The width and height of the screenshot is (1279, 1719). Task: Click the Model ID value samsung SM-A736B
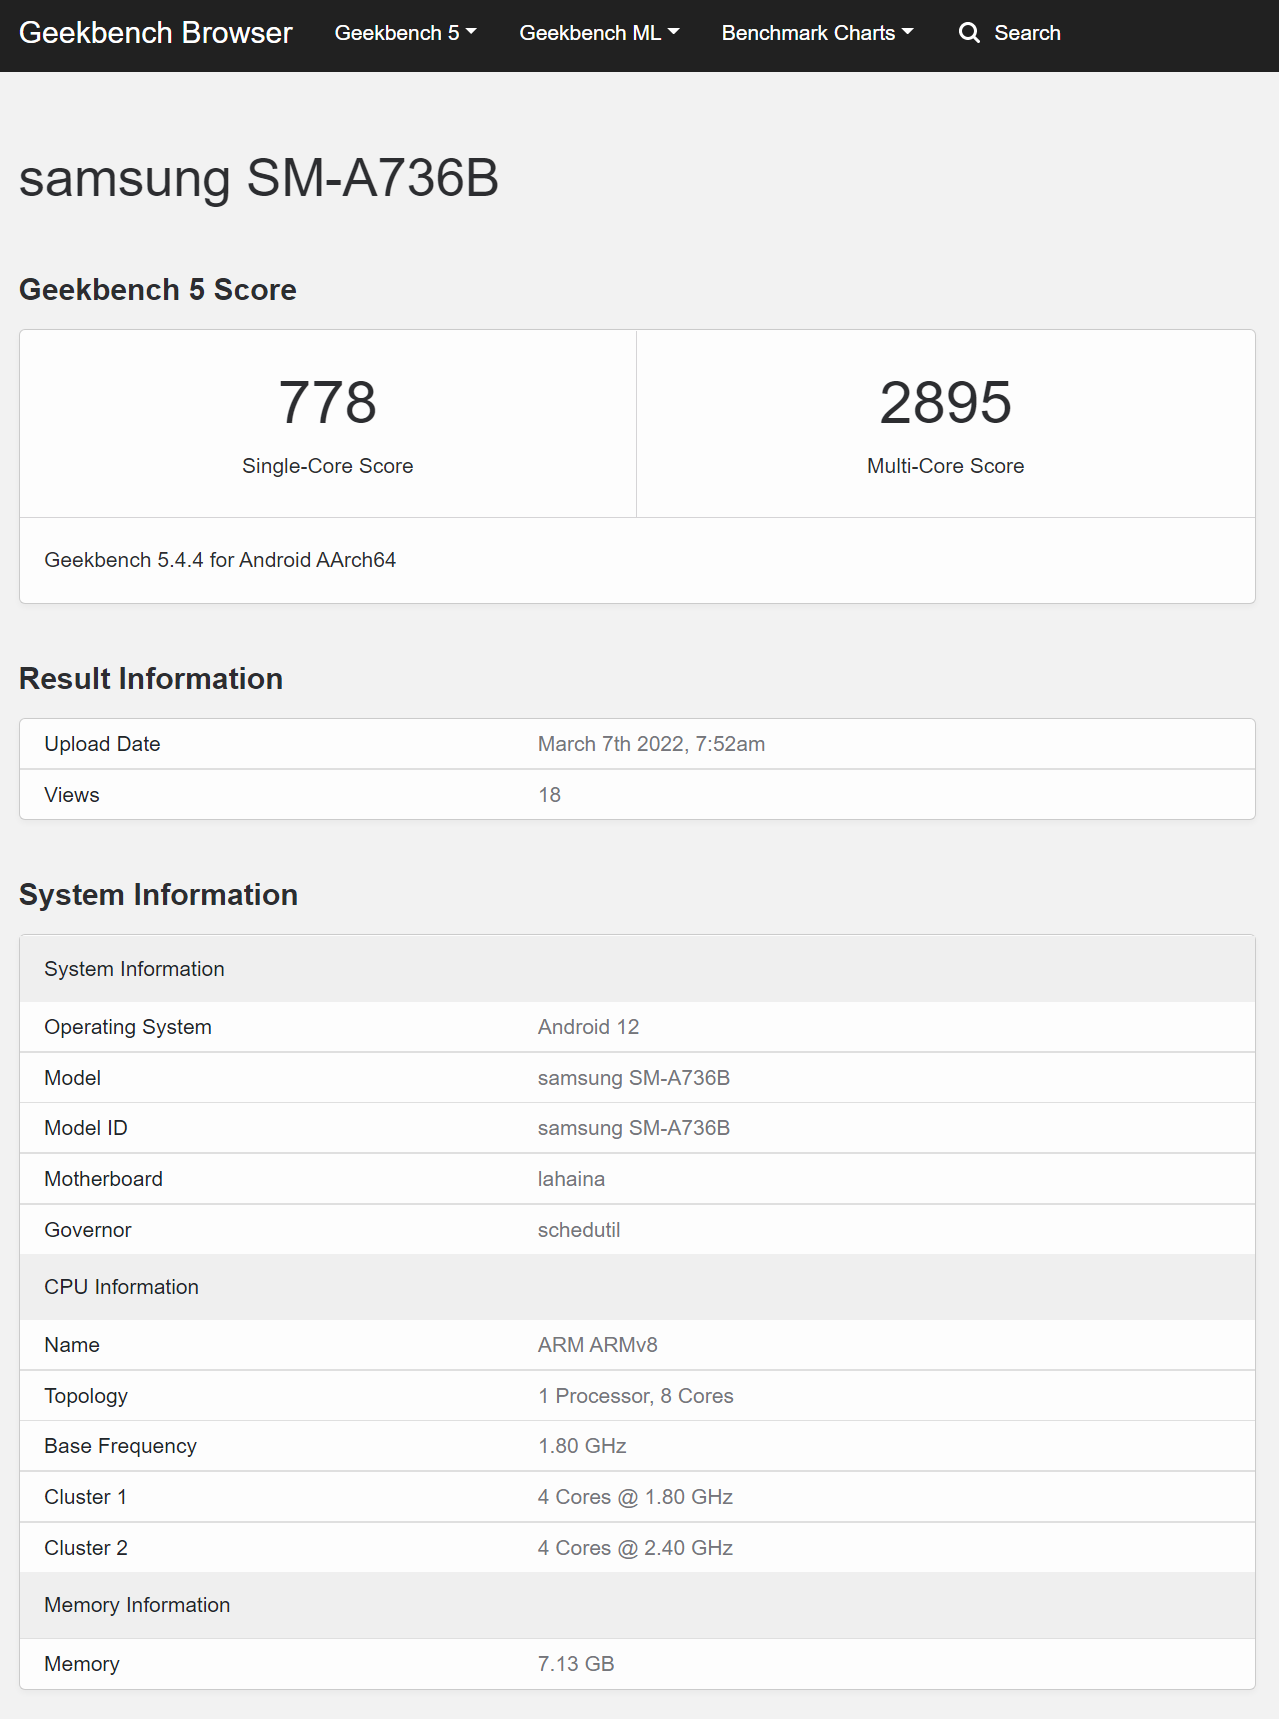tap(634, 1128)
